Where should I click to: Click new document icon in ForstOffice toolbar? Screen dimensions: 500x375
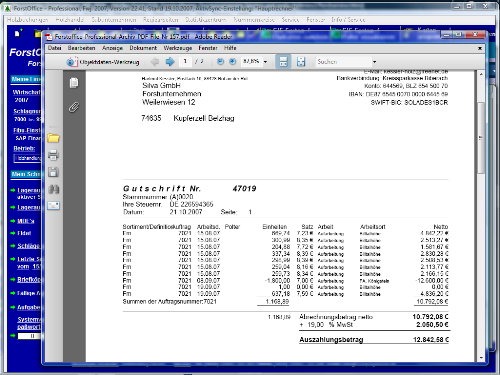point(18,33)
